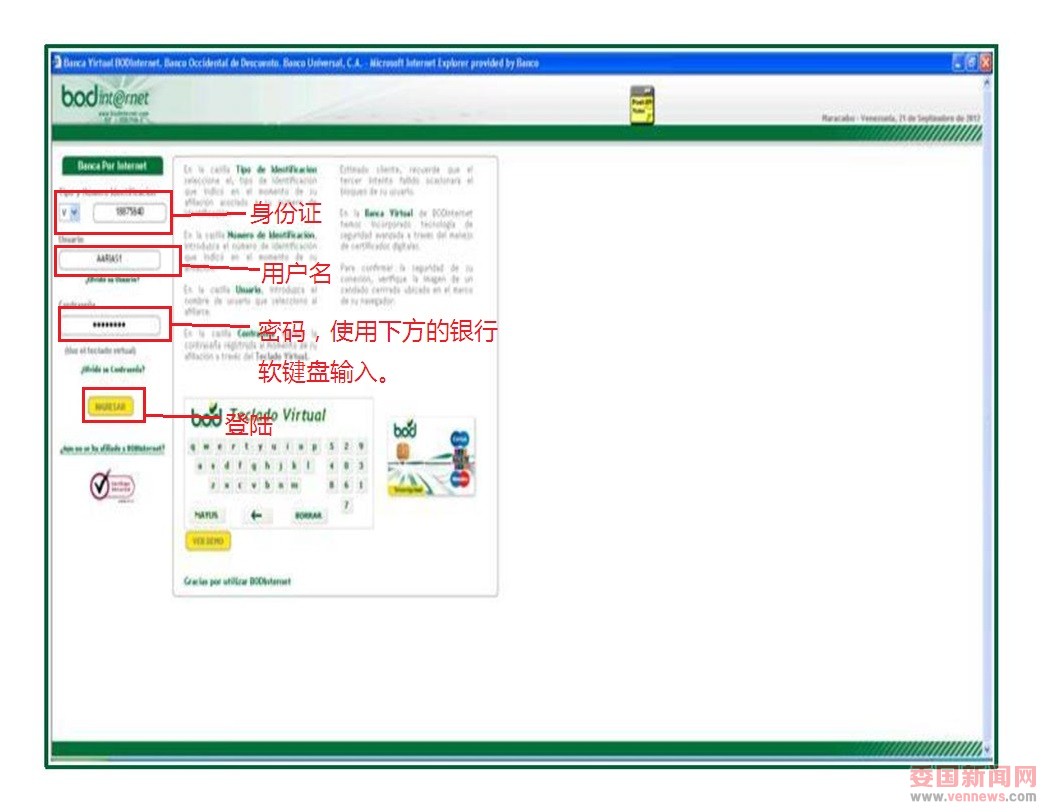Click the identification number input field
This screenshot has height=812, width=1045.
point(129,212)
